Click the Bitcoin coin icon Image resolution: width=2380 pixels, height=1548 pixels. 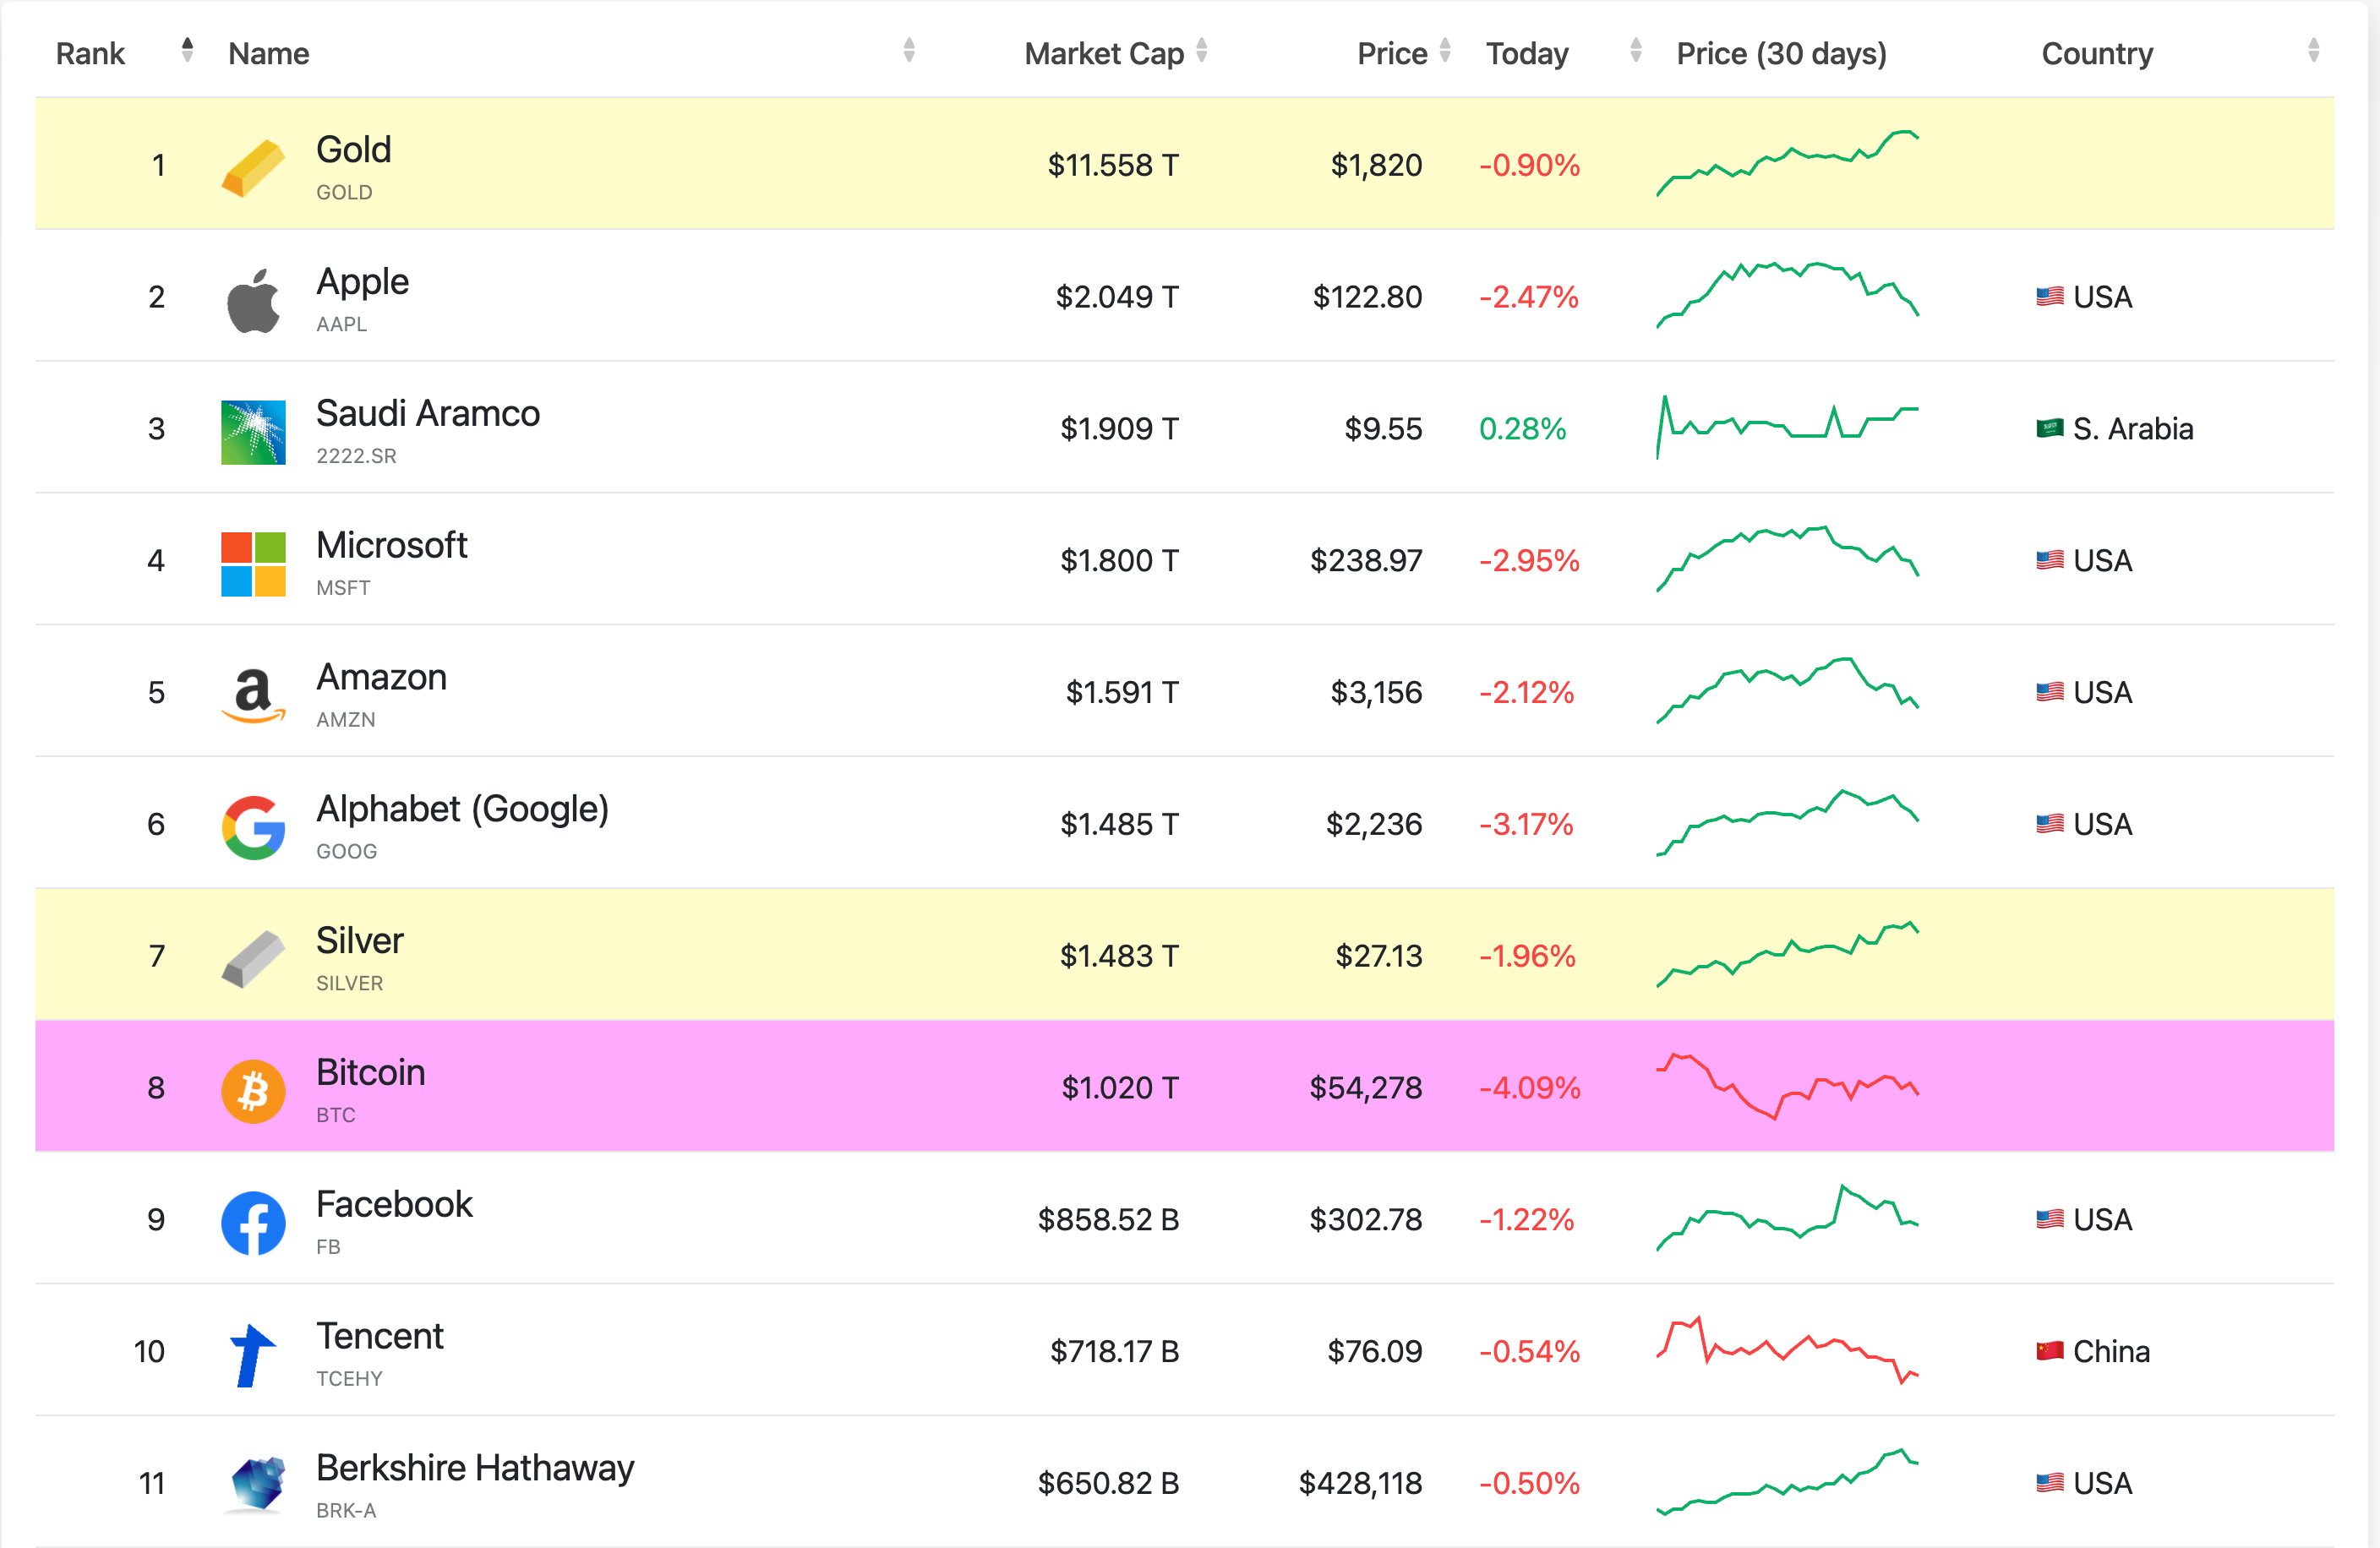[253, 1090]
